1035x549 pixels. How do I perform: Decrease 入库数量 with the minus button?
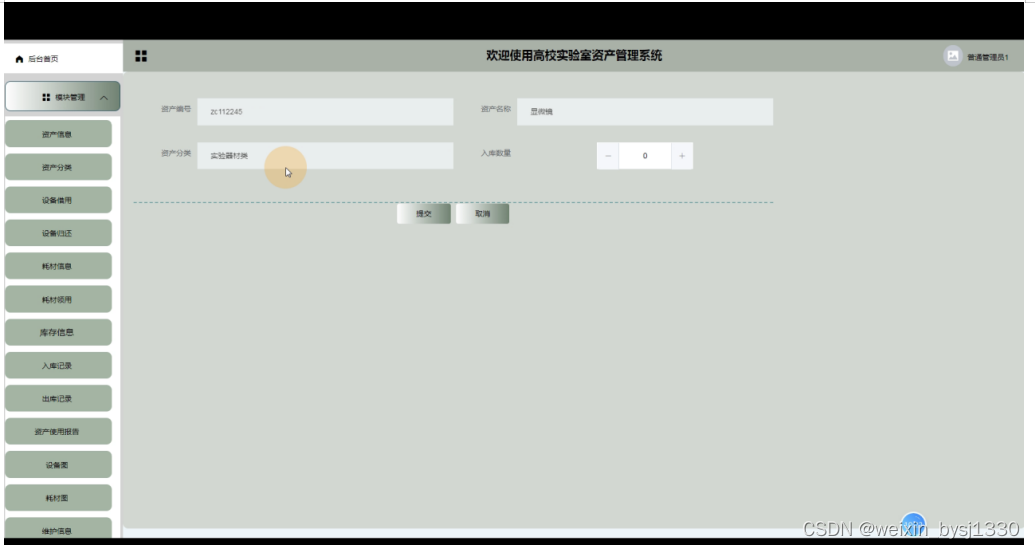[608, 156]
